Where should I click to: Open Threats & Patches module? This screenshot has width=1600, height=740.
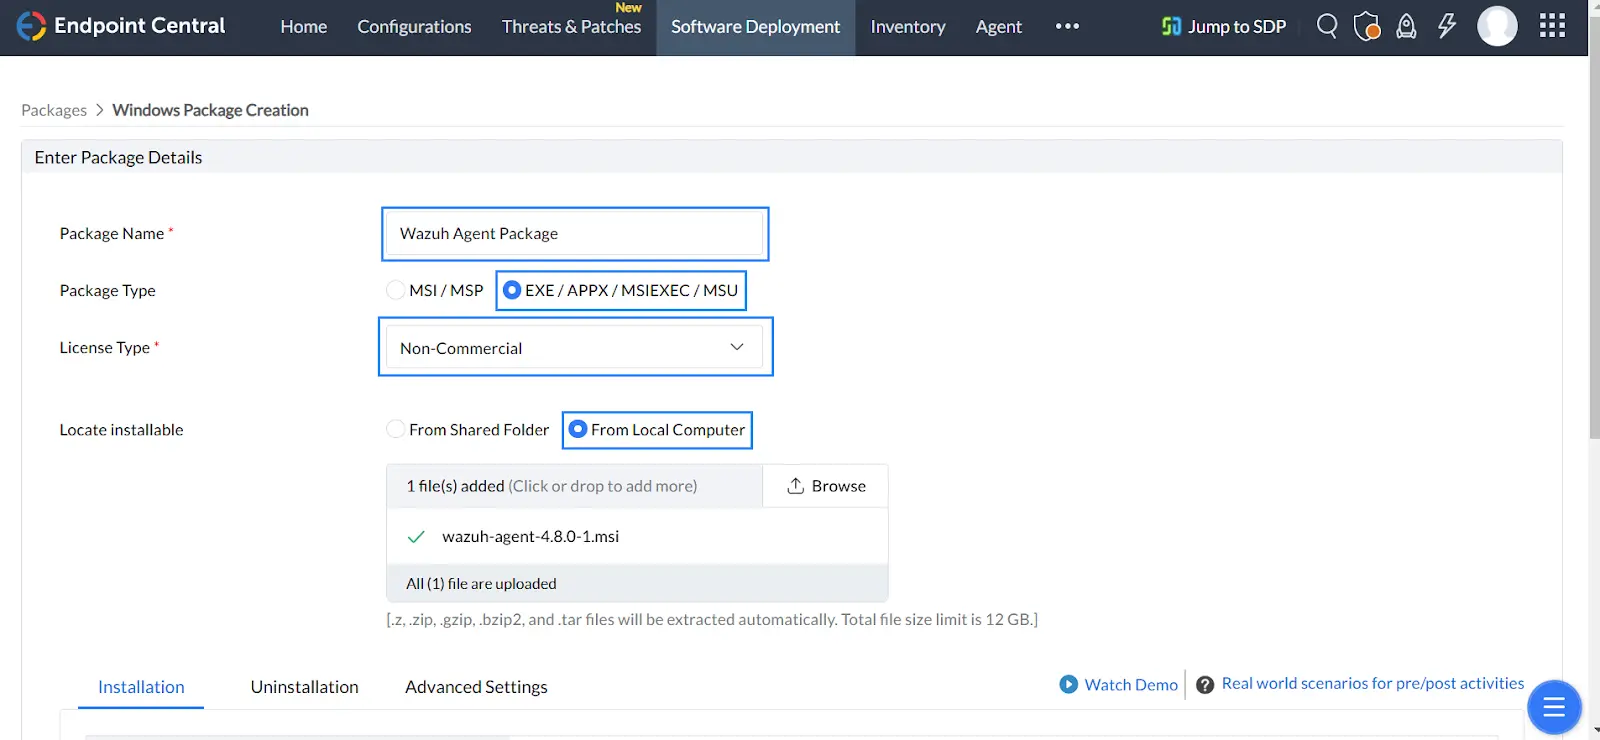tap(571, 27)
